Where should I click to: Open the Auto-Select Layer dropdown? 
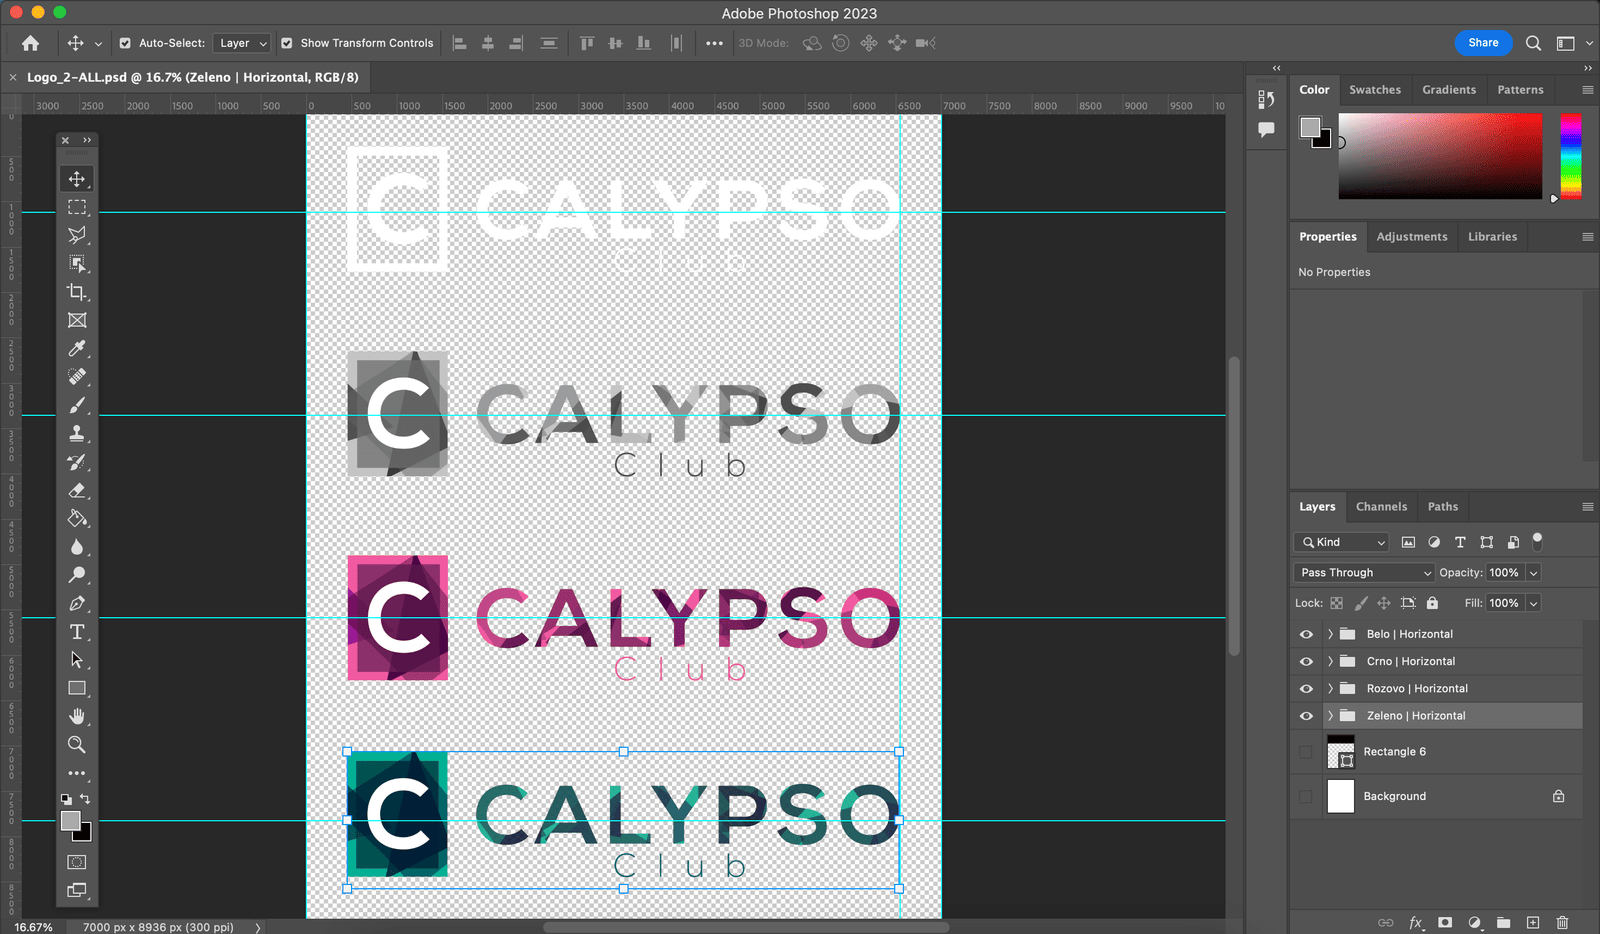pos(242,43)
